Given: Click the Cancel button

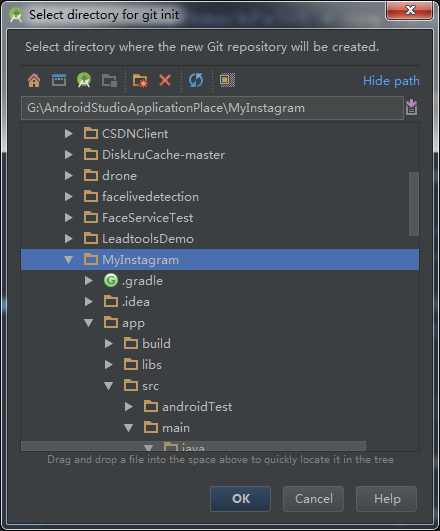Looking at the screenshot, I should 313,498.
